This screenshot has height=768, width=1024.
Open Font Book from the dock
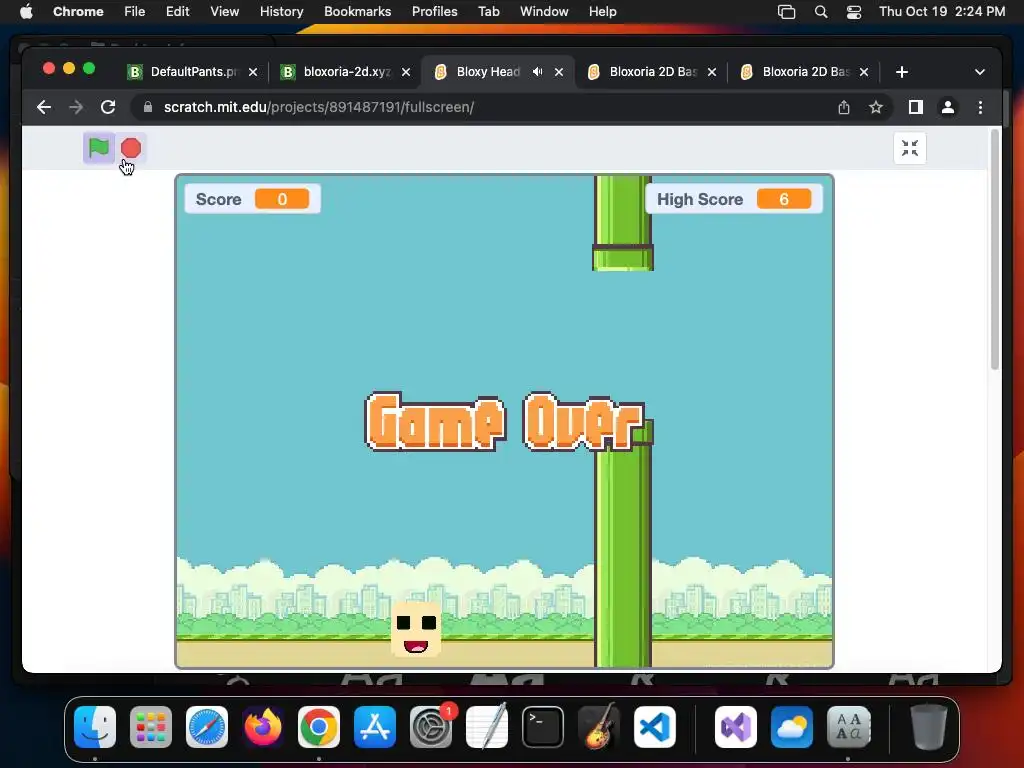tap(848, 727)
